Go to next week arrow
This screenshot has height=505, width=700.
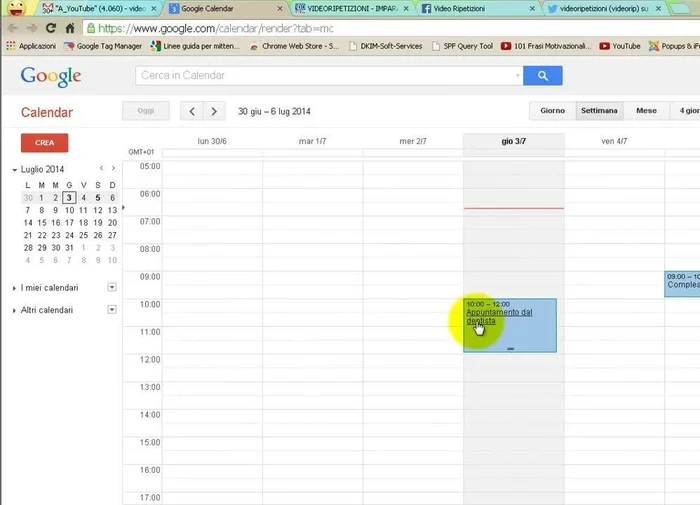(x=215, y=111)
